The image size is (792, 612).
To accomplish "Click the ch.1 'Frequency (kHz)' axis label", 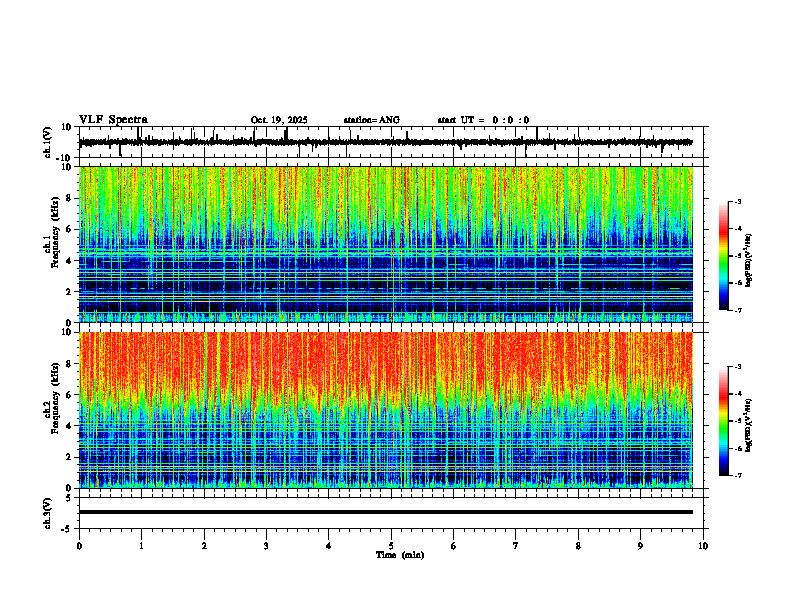I will [x=55, y=233].
